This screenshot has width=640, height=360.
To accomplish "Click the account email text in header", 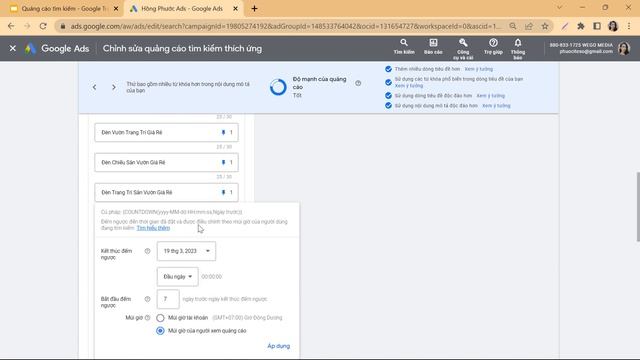I will point(586,52).
